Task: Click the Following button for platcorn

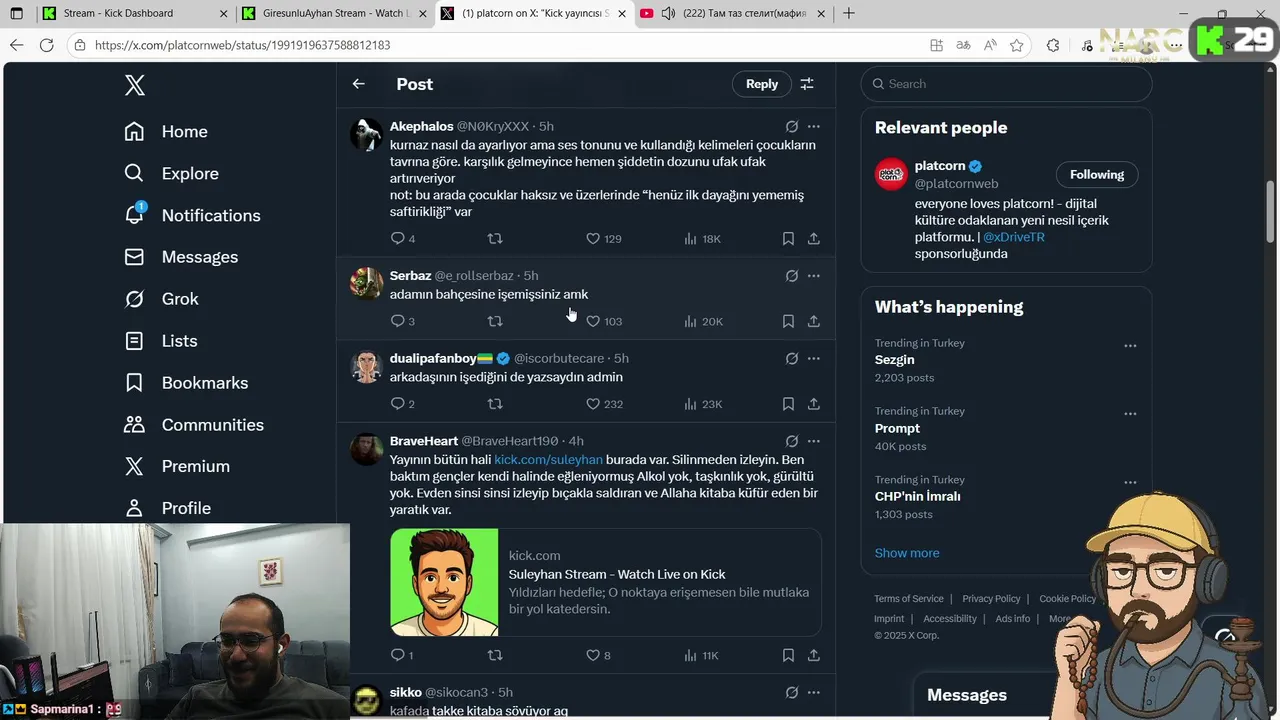Action: tap(1097, 175)
